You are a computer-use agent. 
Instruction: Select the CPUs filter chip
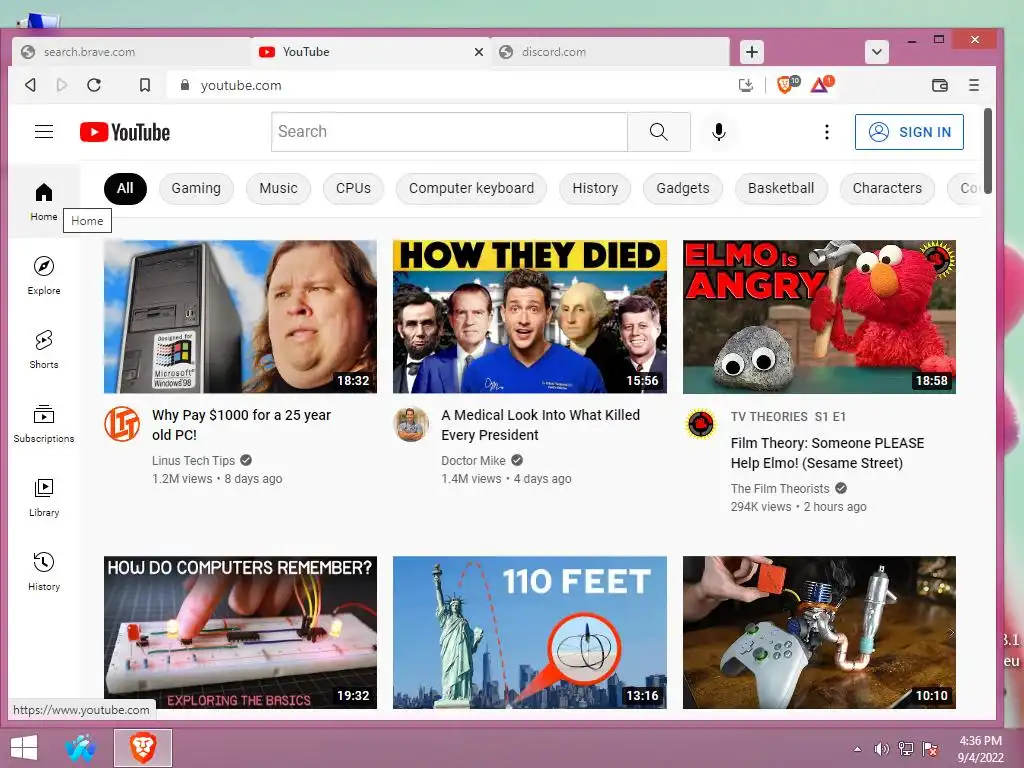pos(353,189)
